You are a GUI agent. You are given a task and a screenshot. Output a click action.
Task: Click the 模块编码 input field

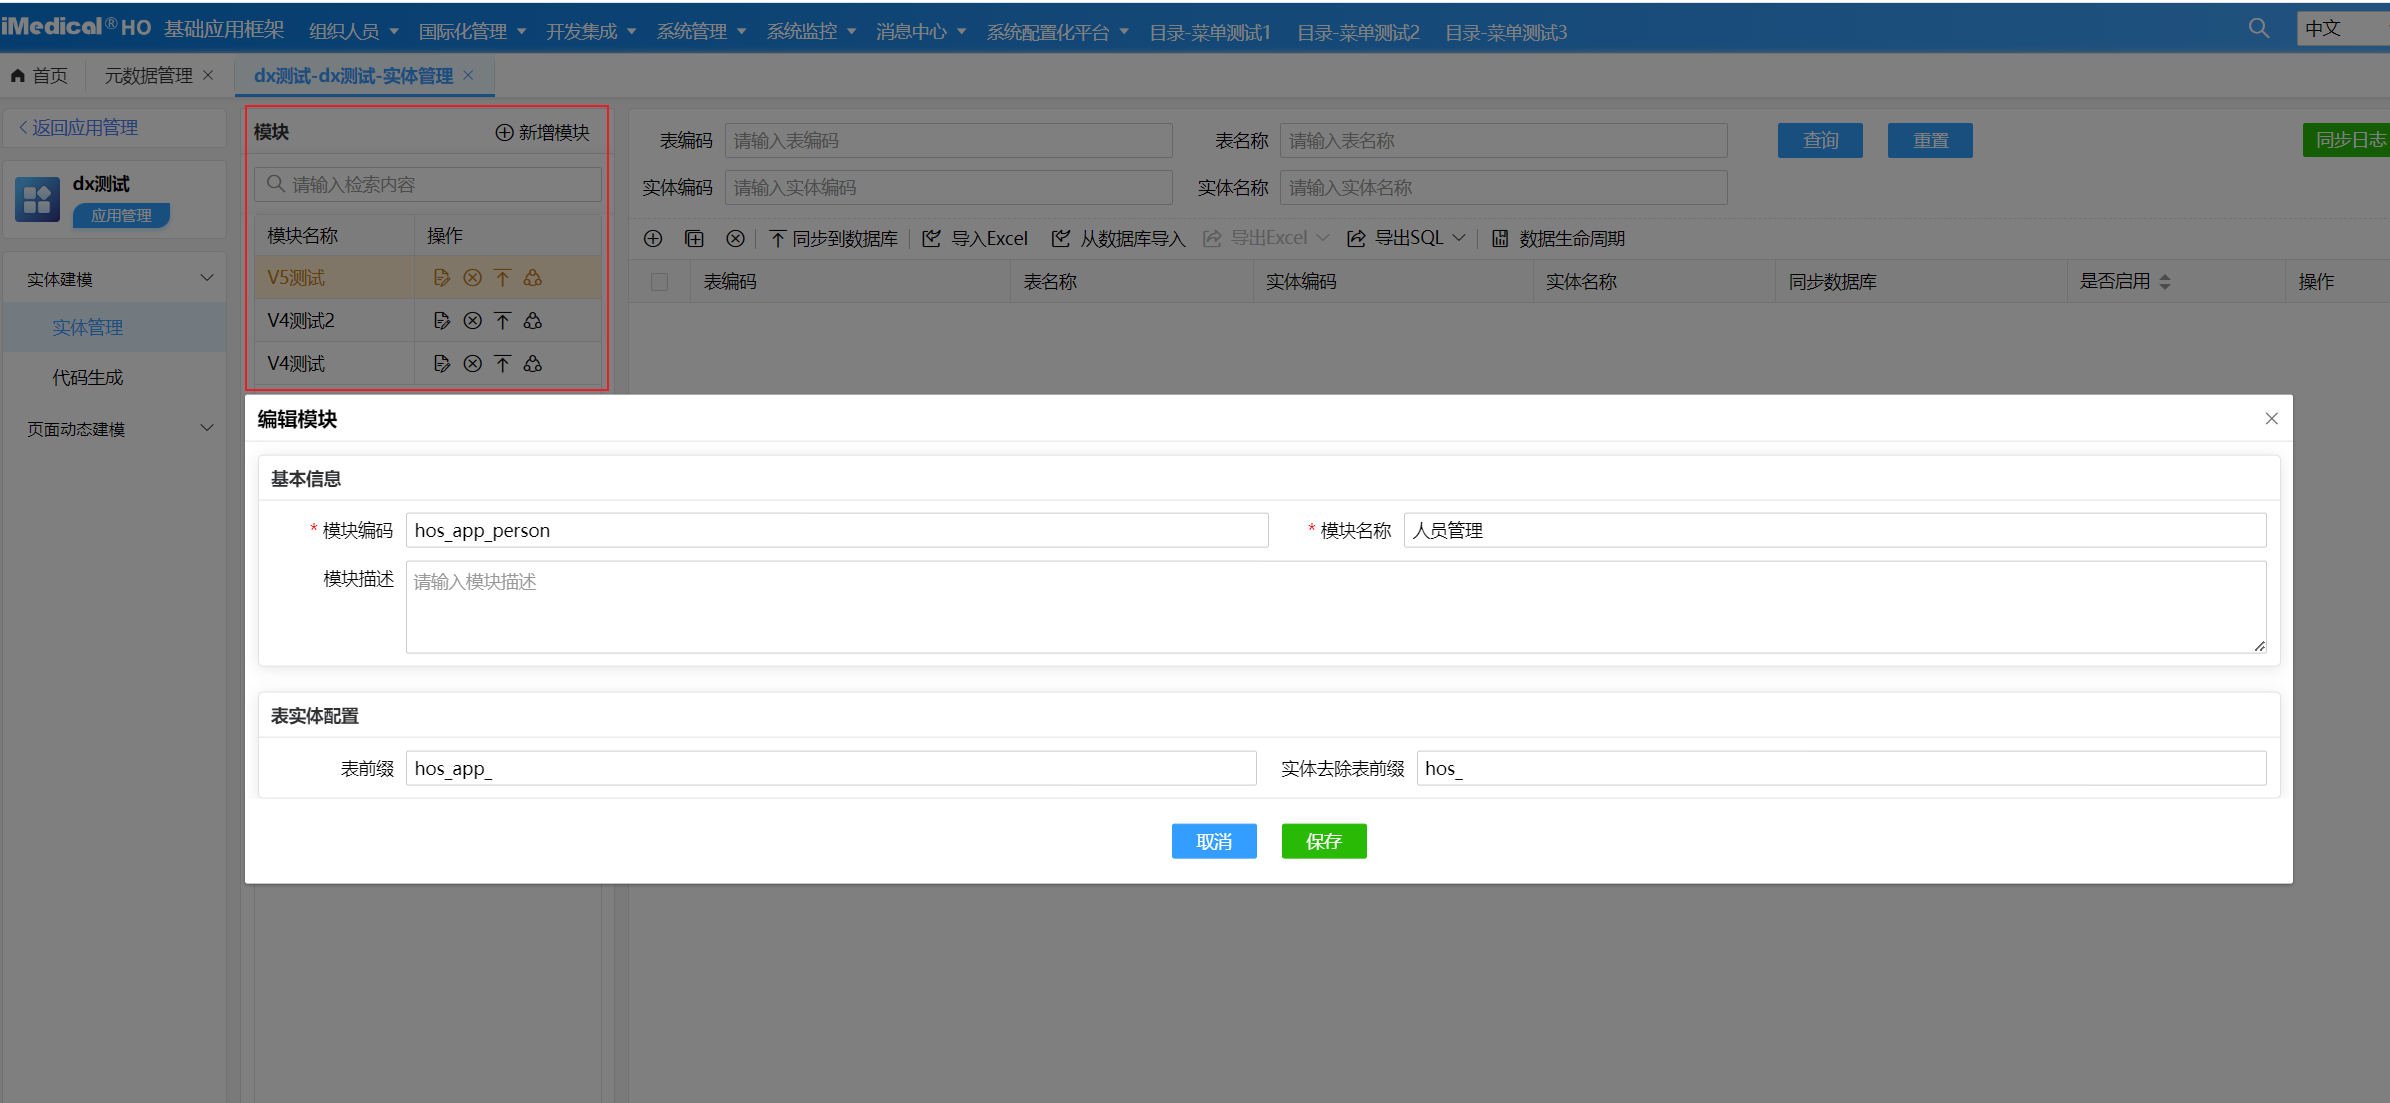point(837,531)
